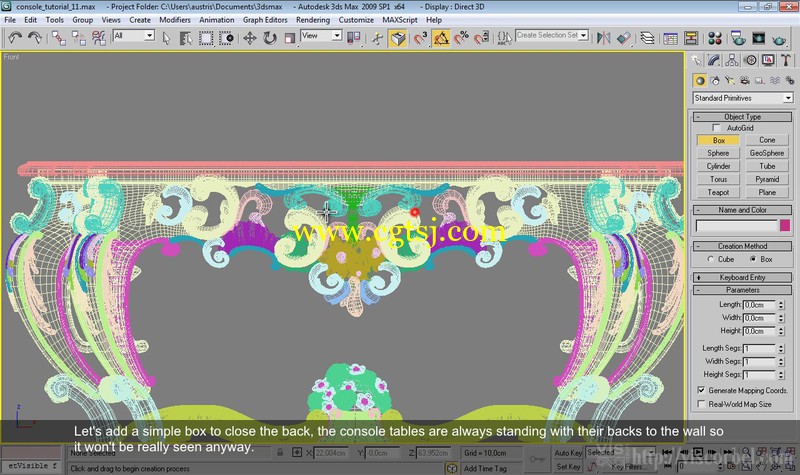Toggle the Set Key button
The image size is (800, 475).
567,466
